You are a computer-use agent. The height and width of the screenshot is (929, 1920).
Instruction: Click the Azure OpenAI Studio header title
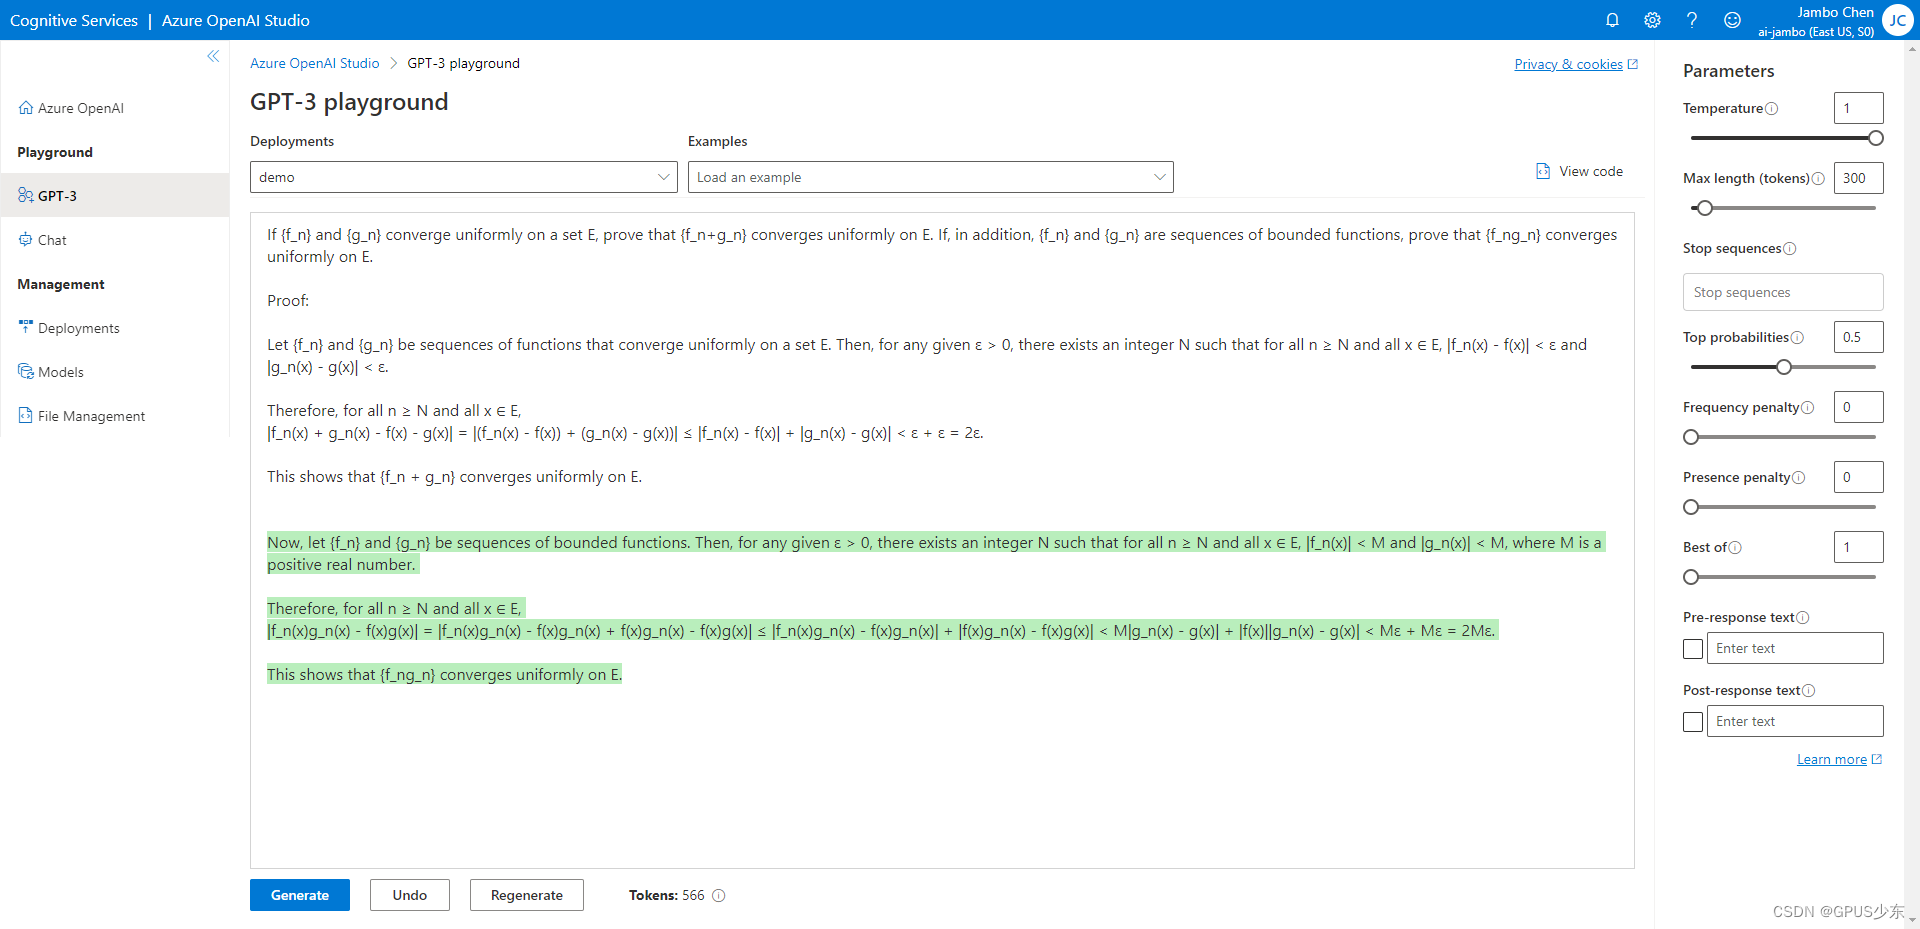point(236,20)
